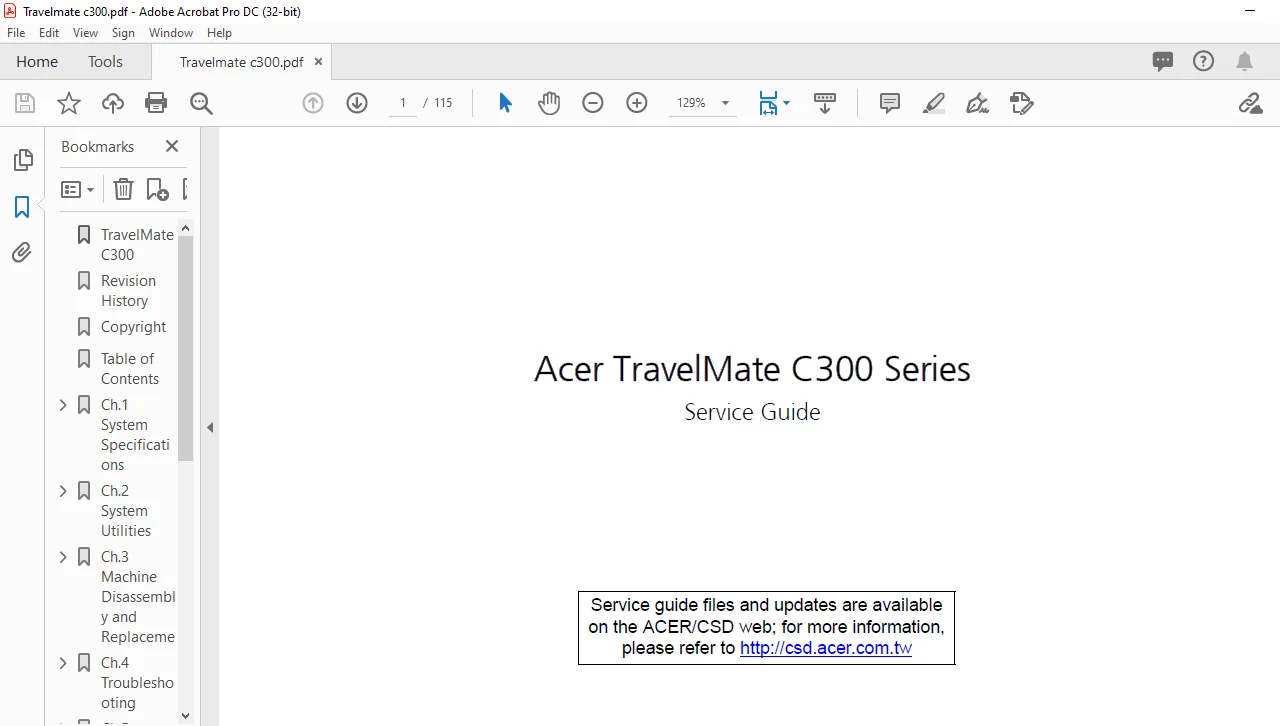Expand Ch.1 System Specifications bookmark

click(x=63, y=405)
